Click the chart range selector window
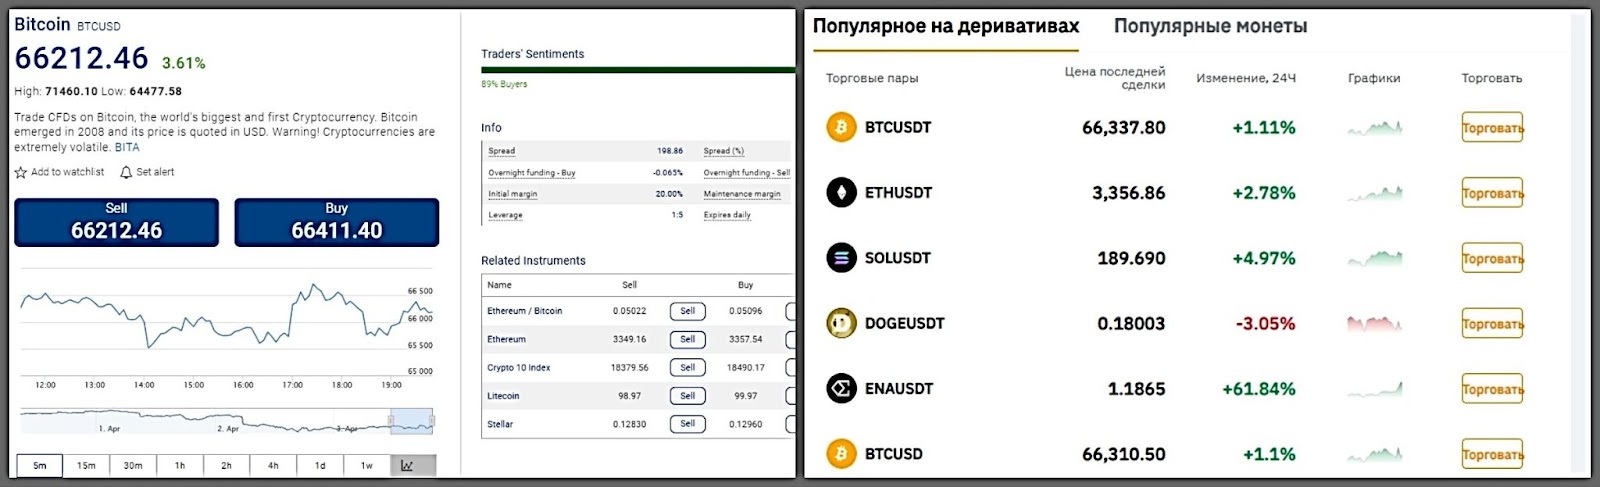Screen dimensions: 1600x487 pos(411,421)
